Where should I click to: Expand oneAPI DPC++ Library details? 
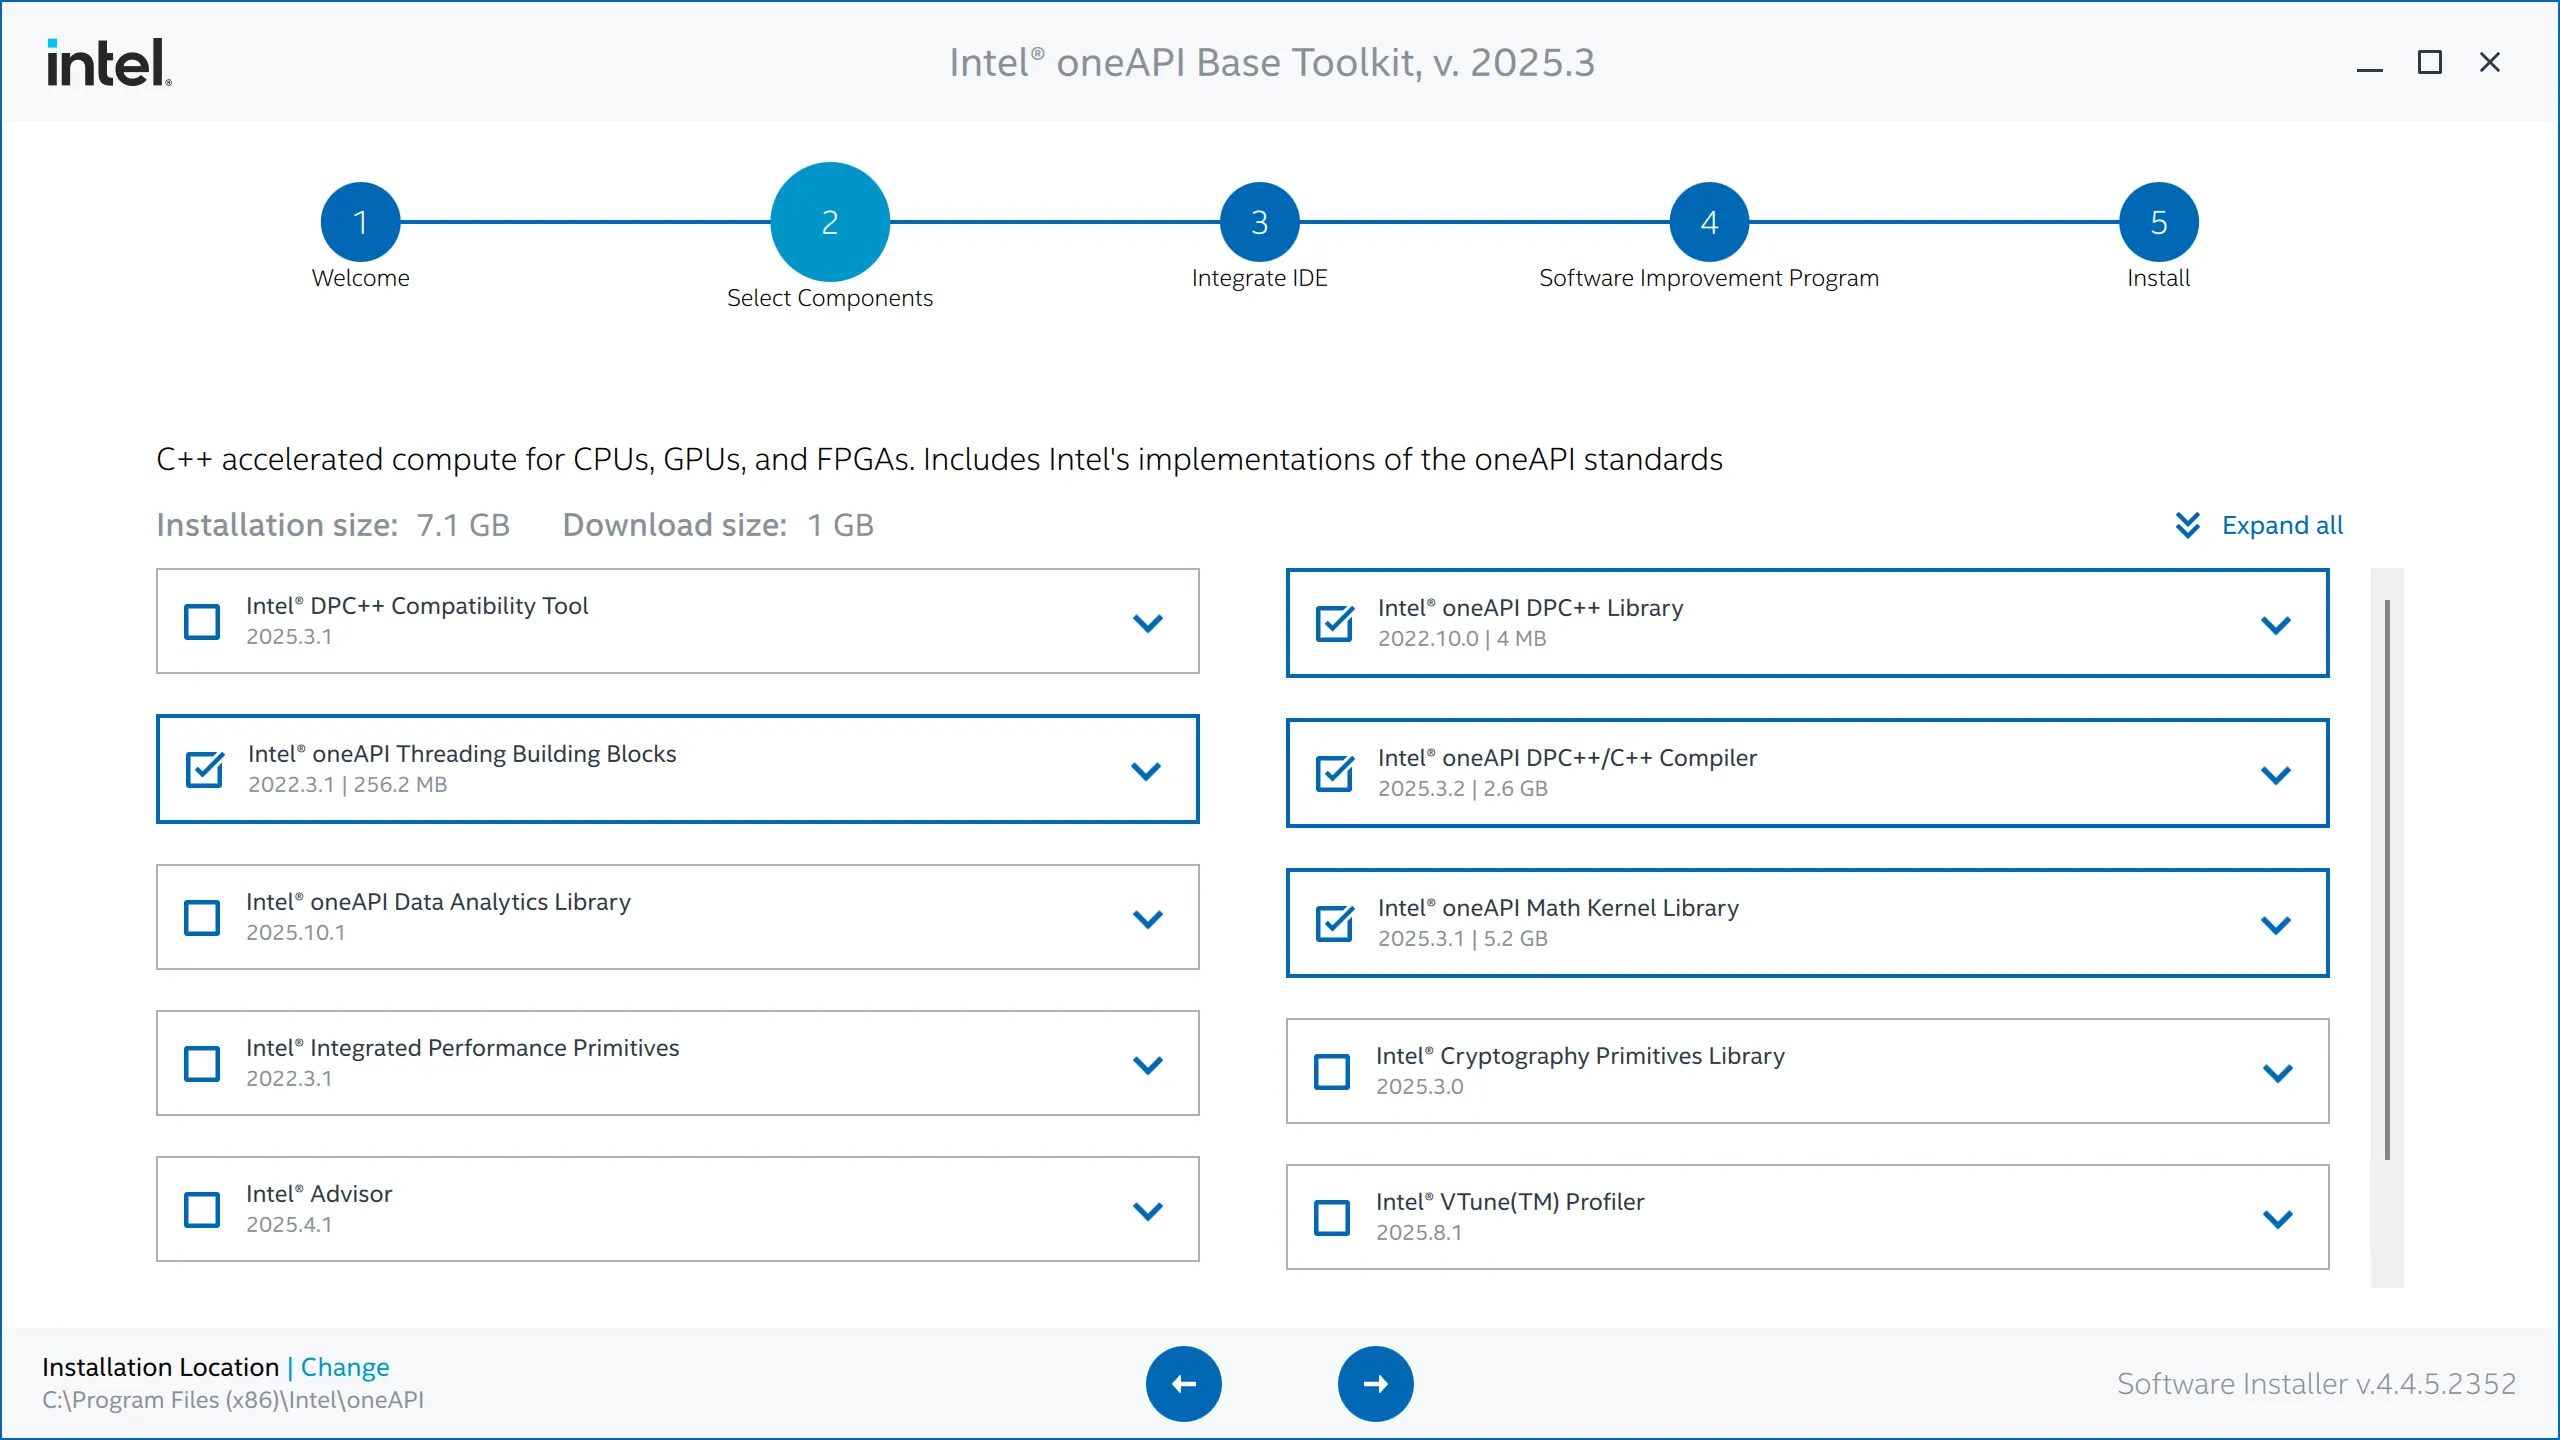coord(2276,625)
